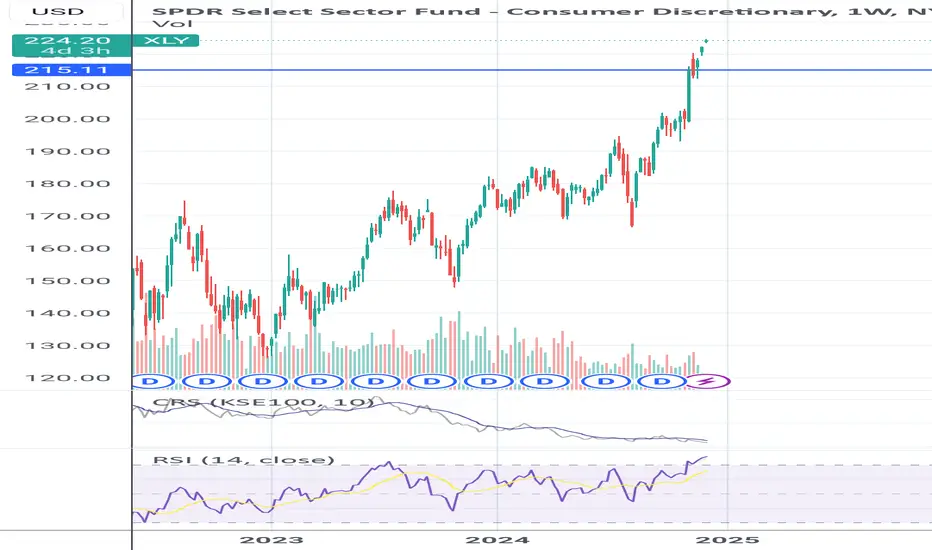Screen dimensions: 932x550
Task: Click the 4d 3h bar countdown
Action: coord(75,51)
